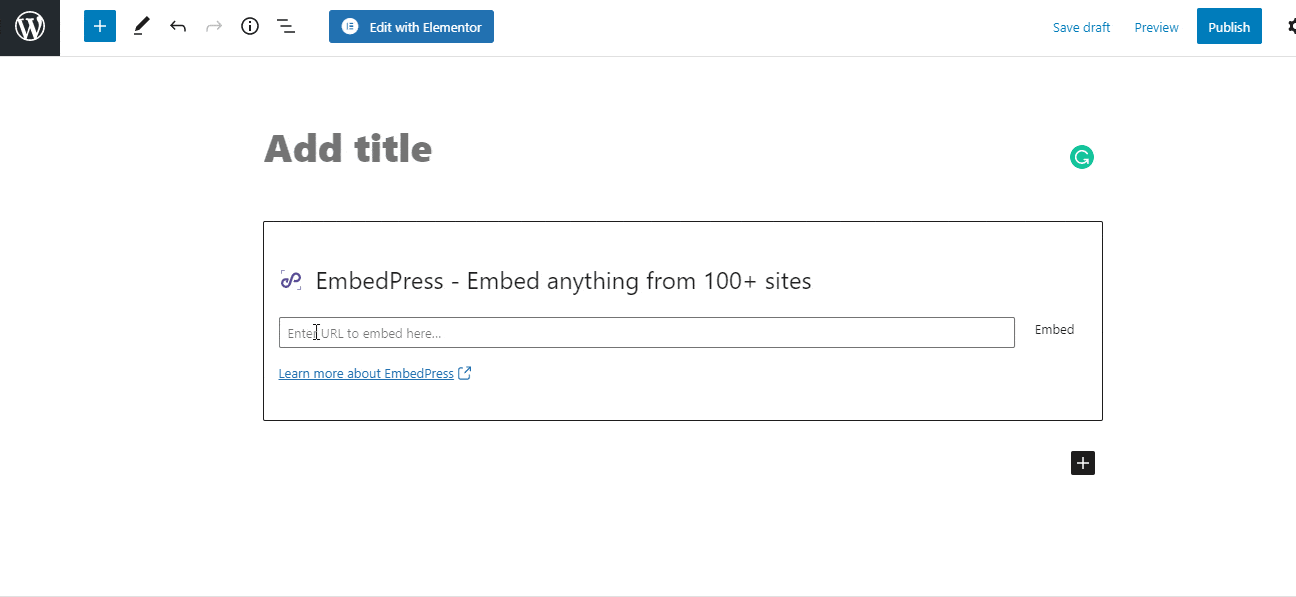Open the WordPress logo menu
This screenshot has height=597, width=1296.
(x=30, y=27)
